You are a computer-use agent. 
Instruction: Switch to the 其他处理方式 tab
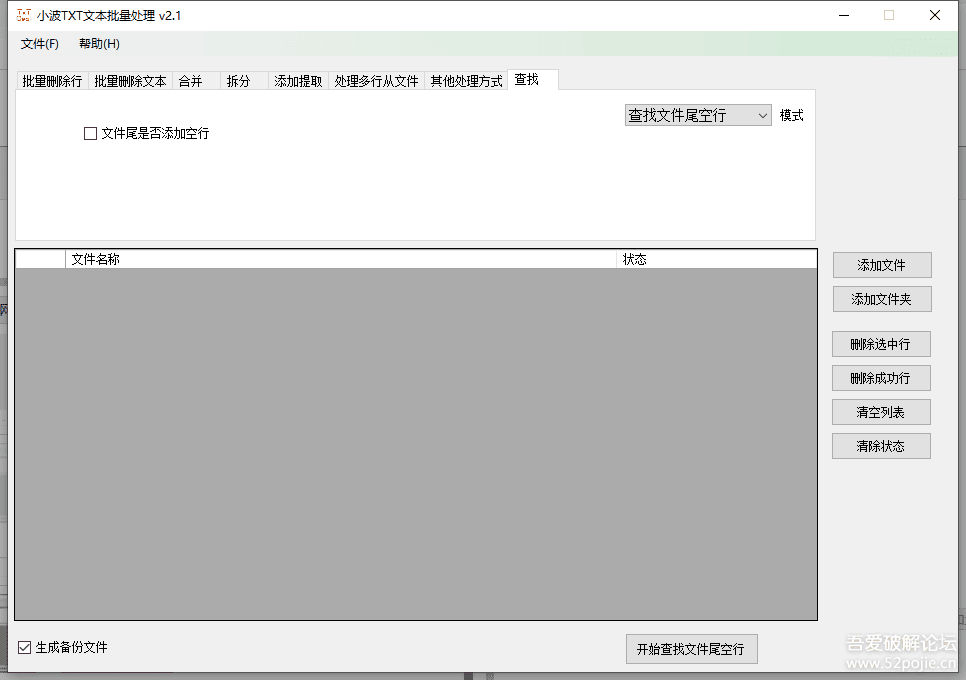(466, 82)
